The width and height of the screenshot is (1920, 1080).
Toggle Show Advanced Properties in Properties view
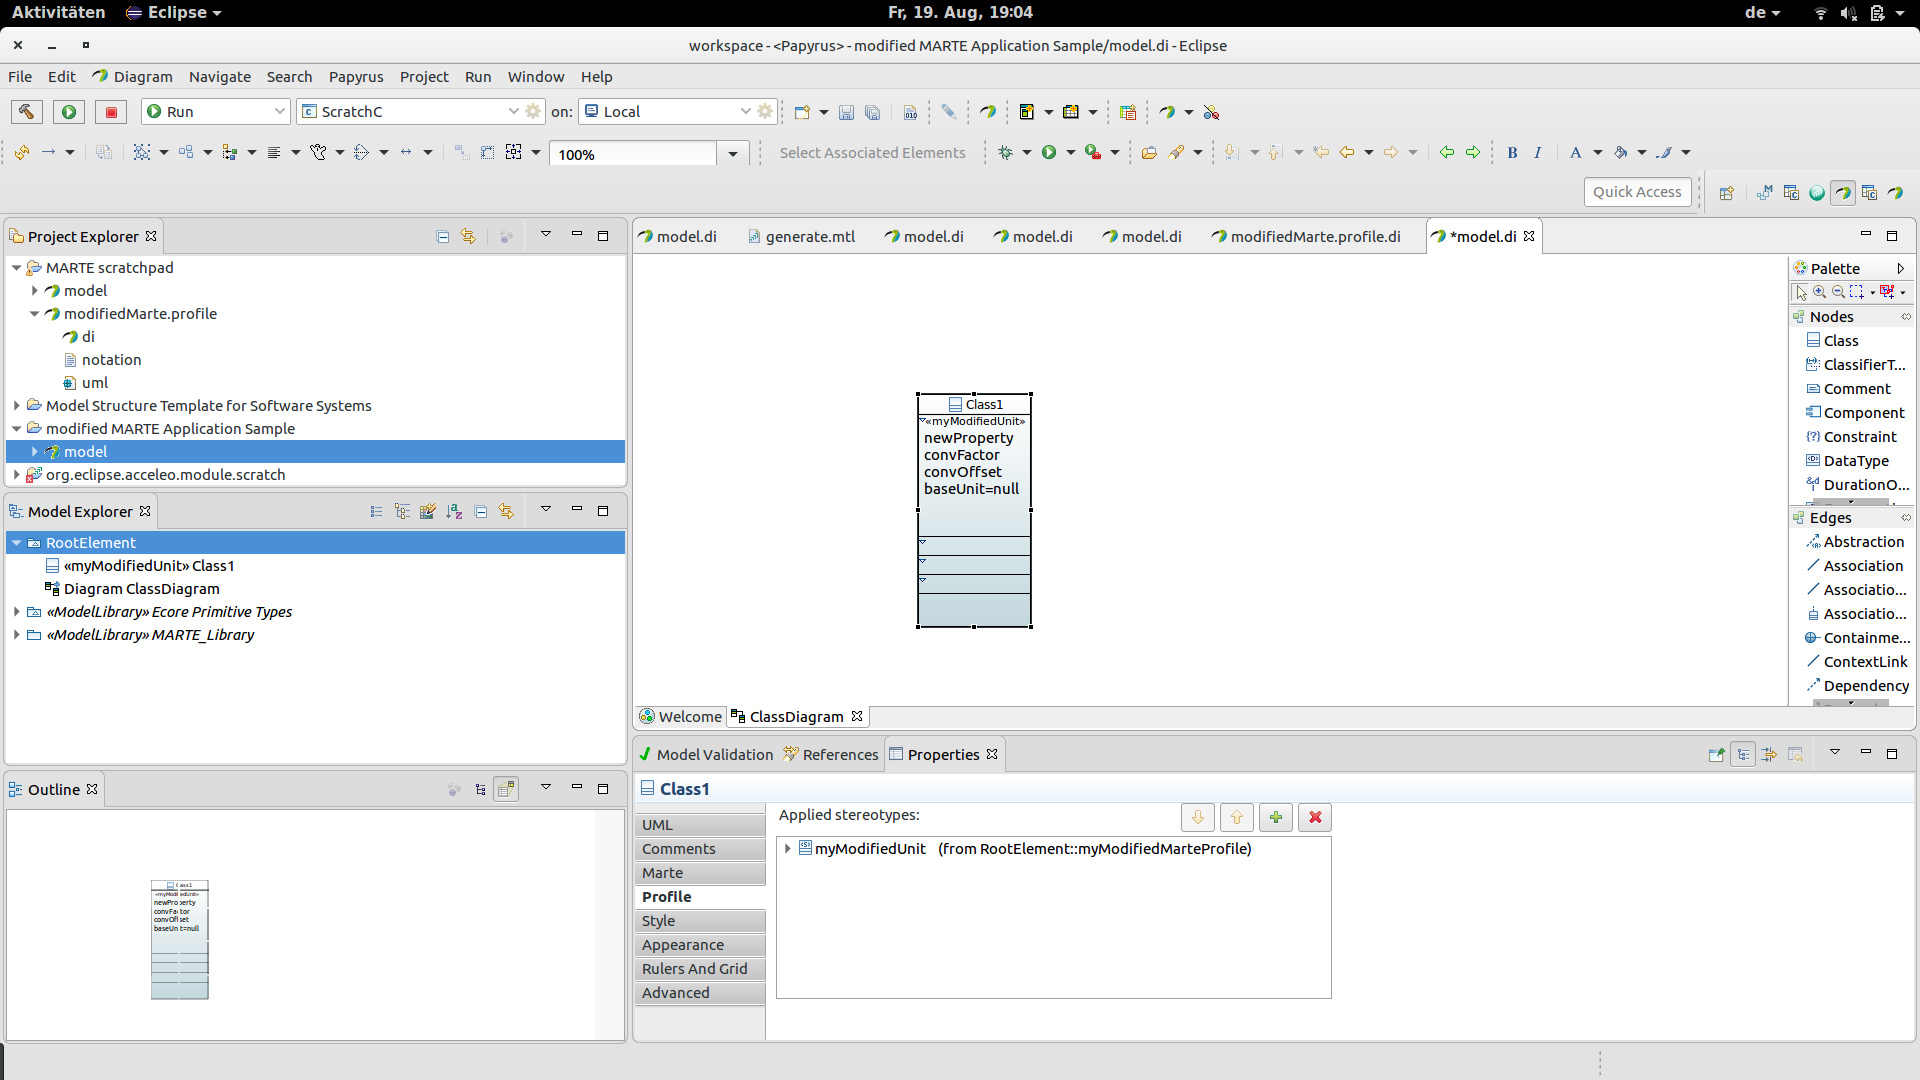point(1769,755)
